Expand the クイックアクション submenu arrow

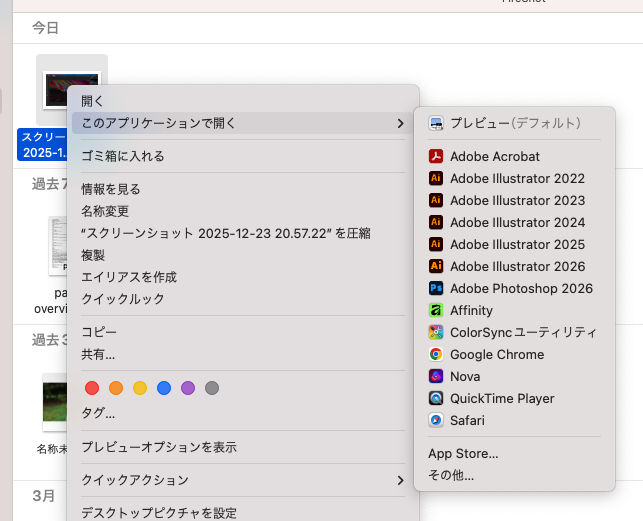(x=400, y=480)
